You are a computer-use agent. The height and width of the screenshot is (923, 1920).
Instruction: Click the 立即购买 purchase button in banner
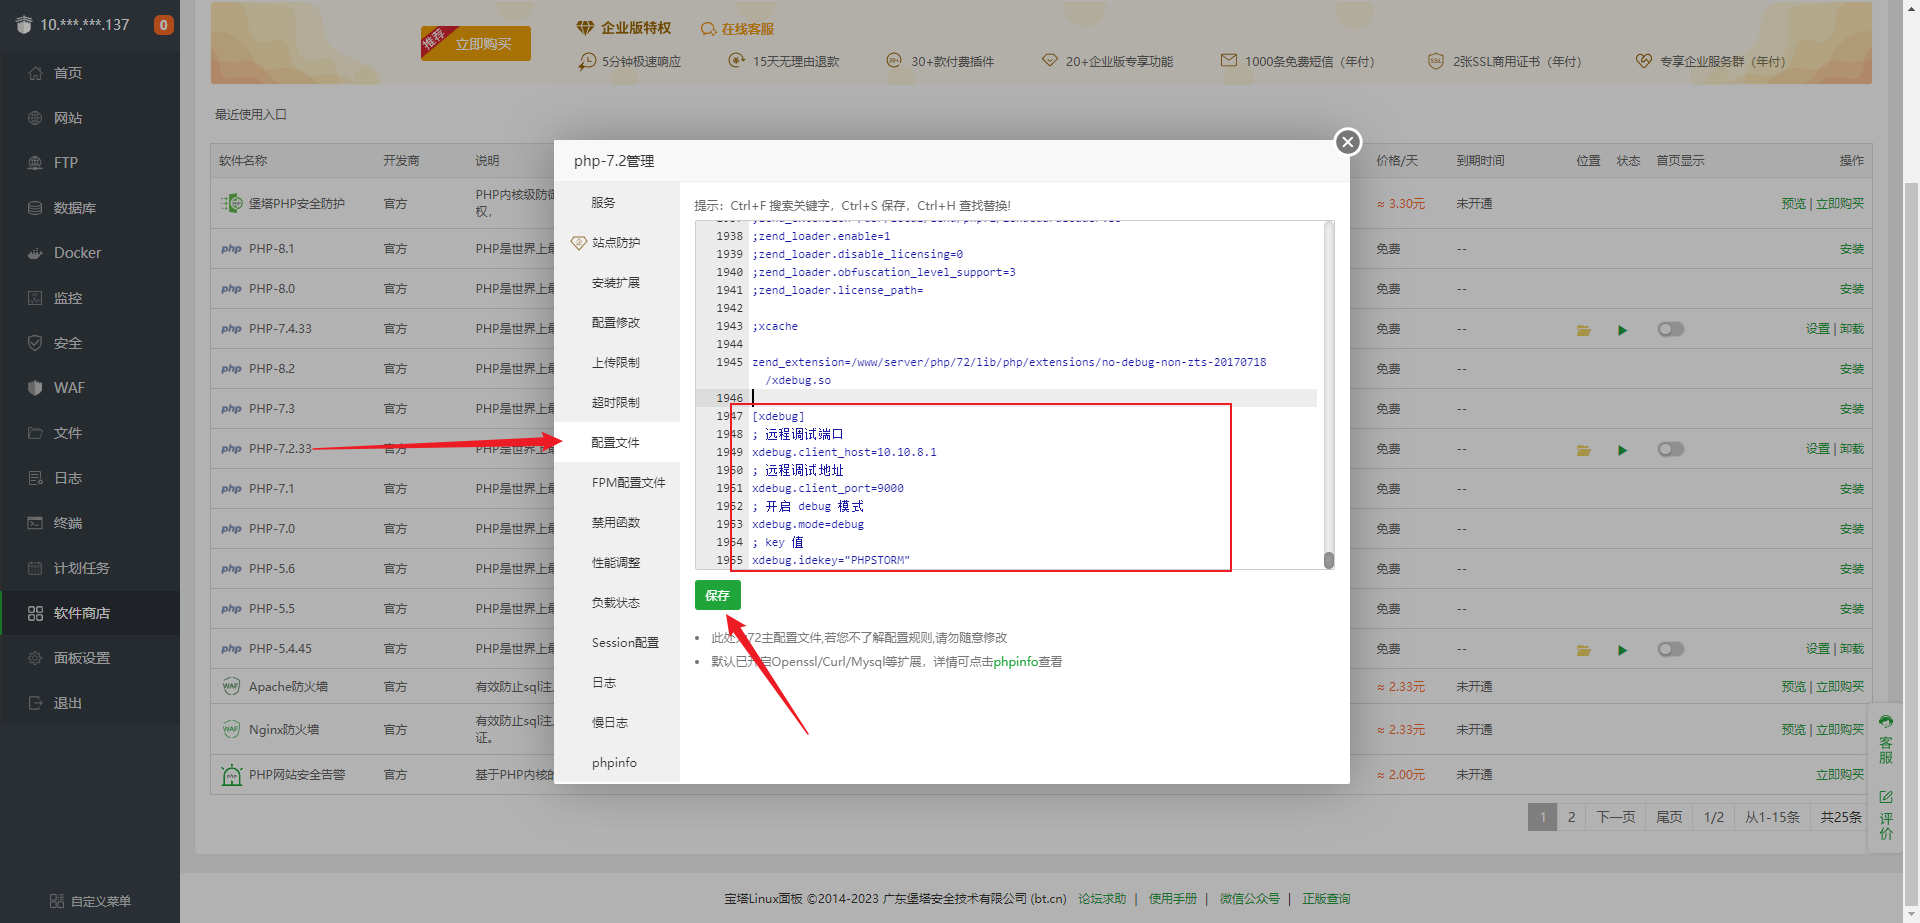[x=476, y=44]
